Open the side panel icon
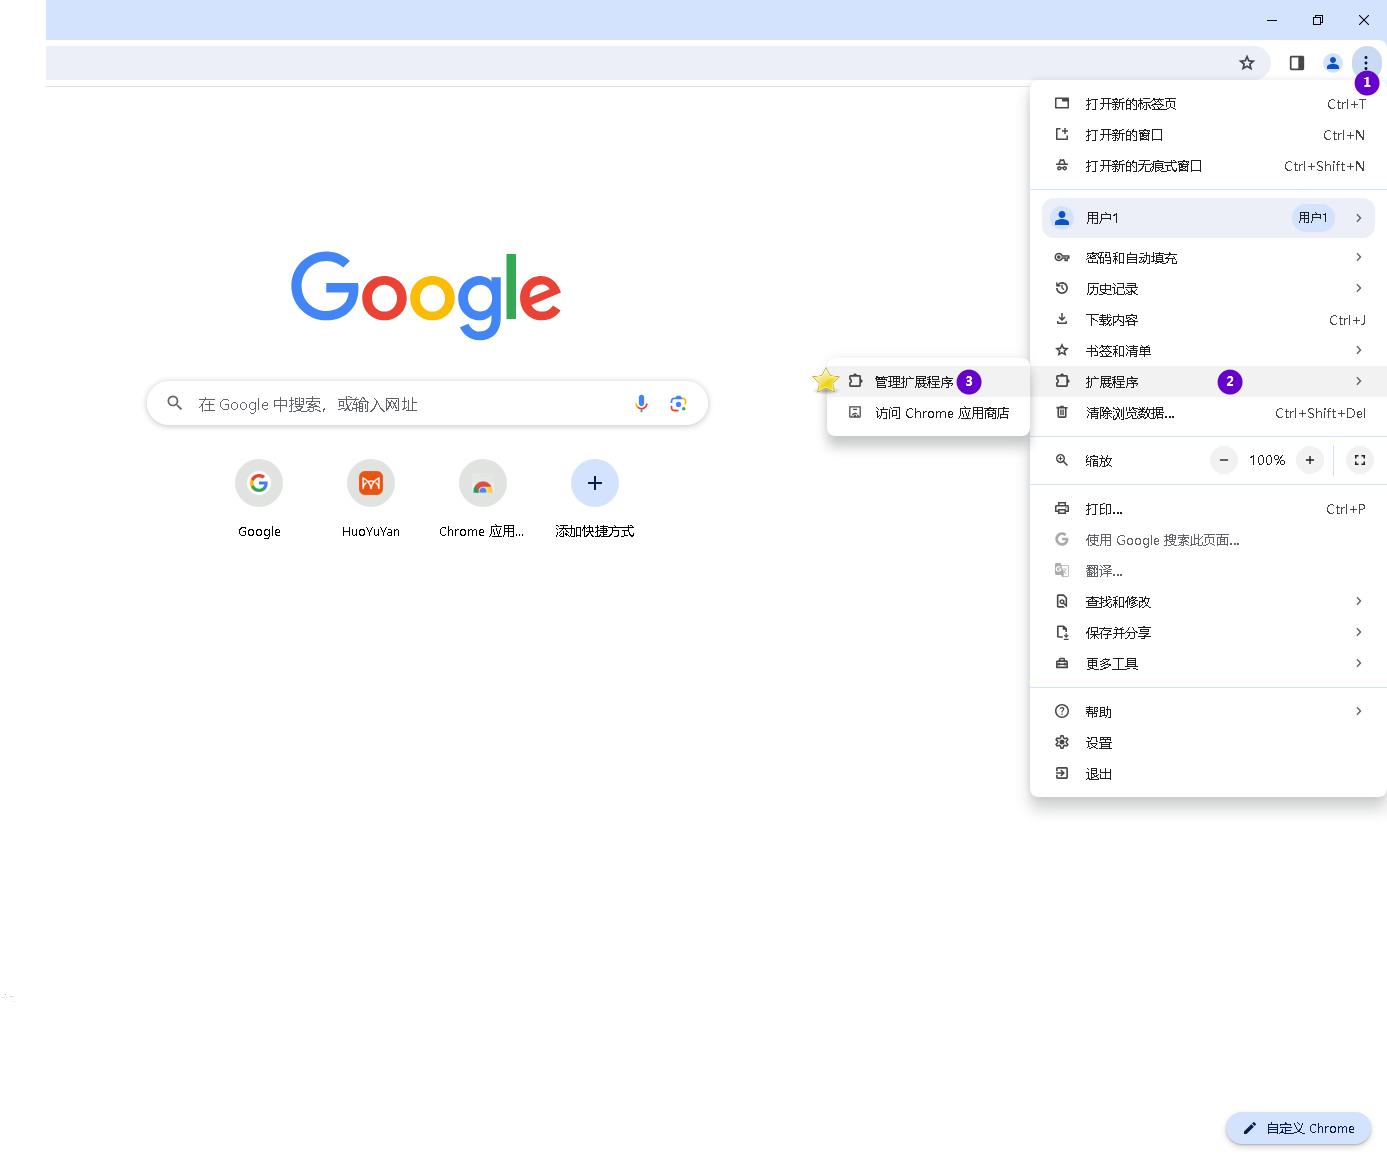Viewport: 1387px width, 1160px height. [1297, 63]
